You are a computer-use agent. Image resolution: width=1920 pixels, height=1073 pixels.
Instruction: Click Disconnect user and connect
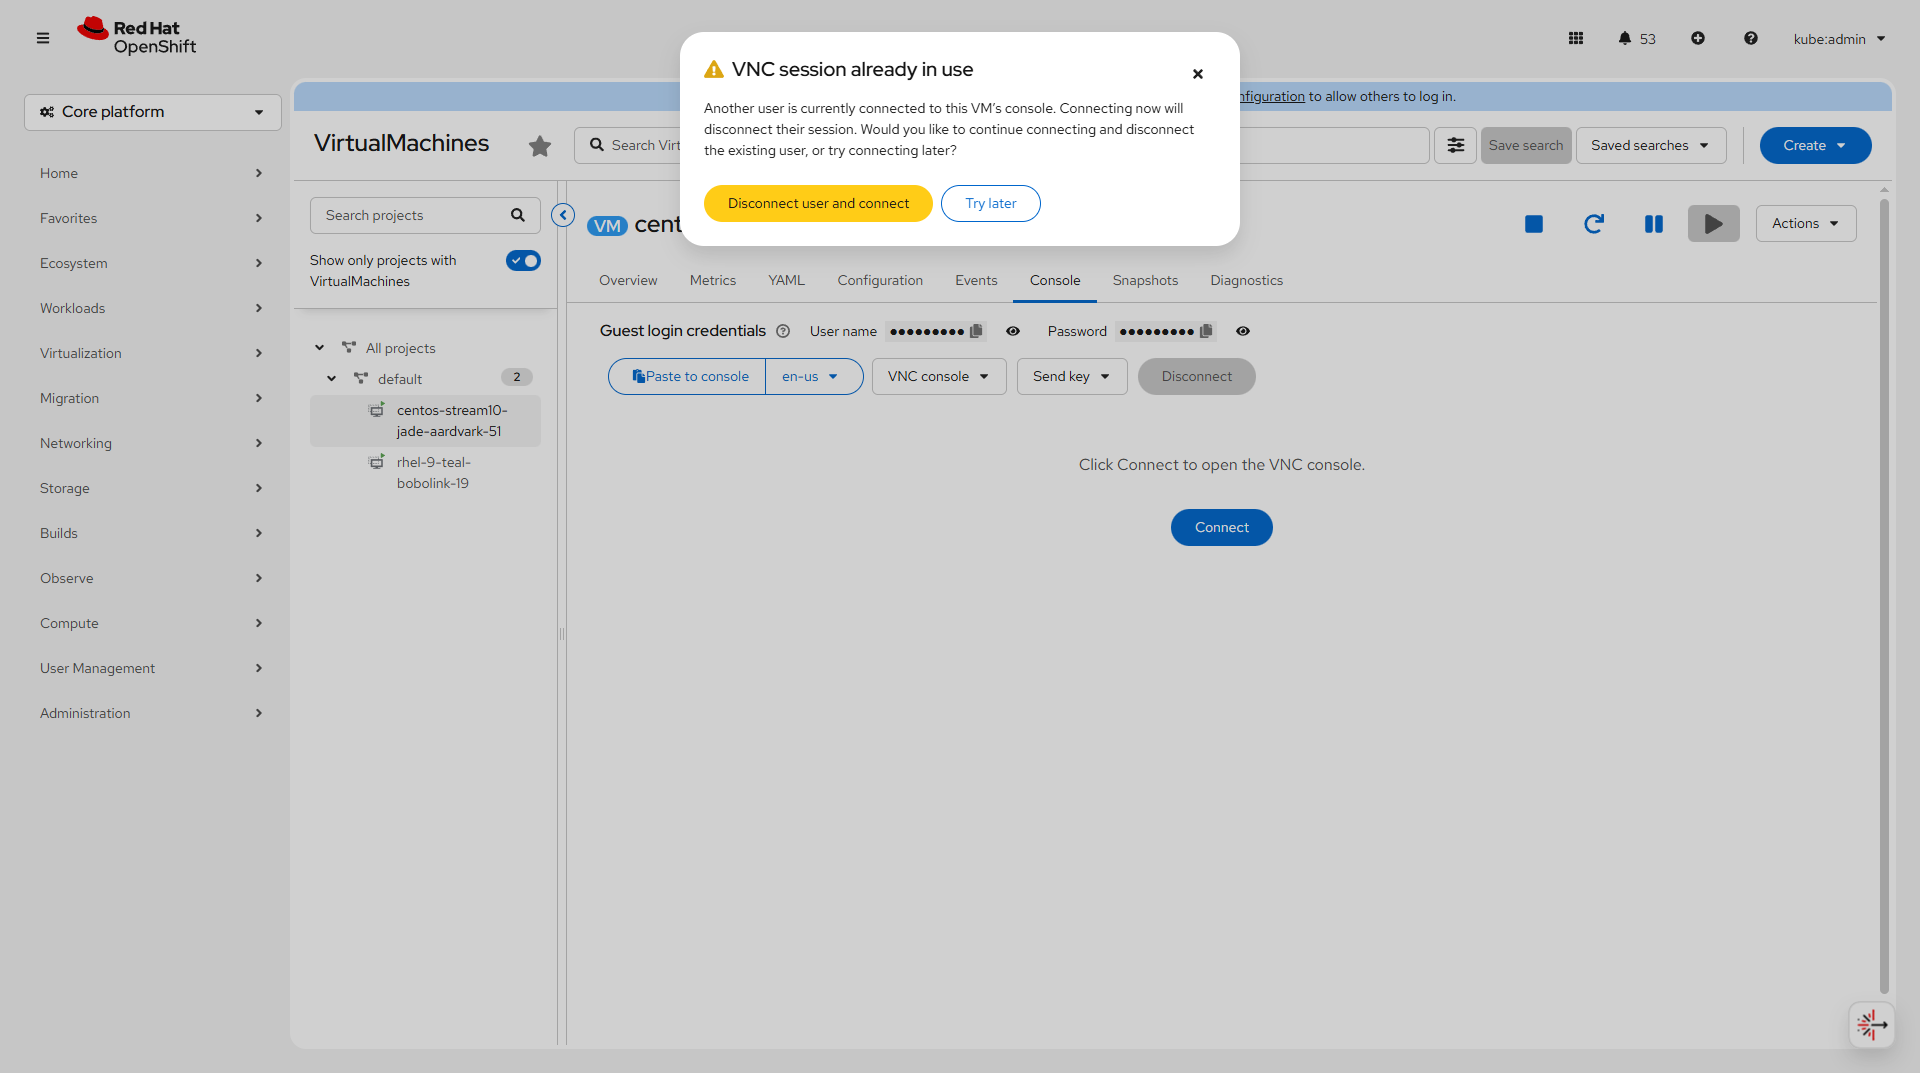pyautogui.click(x=818, y=203)
